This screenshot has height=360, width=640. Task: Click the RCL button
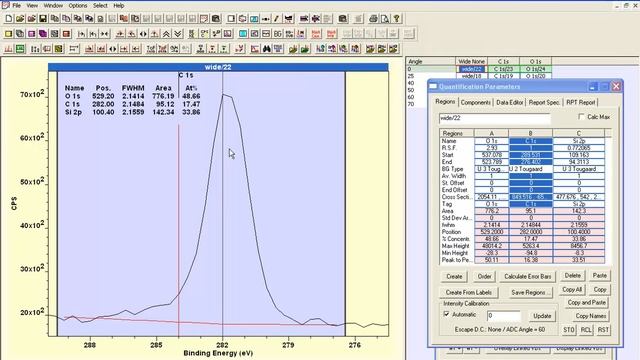click(x=586, y=329)
